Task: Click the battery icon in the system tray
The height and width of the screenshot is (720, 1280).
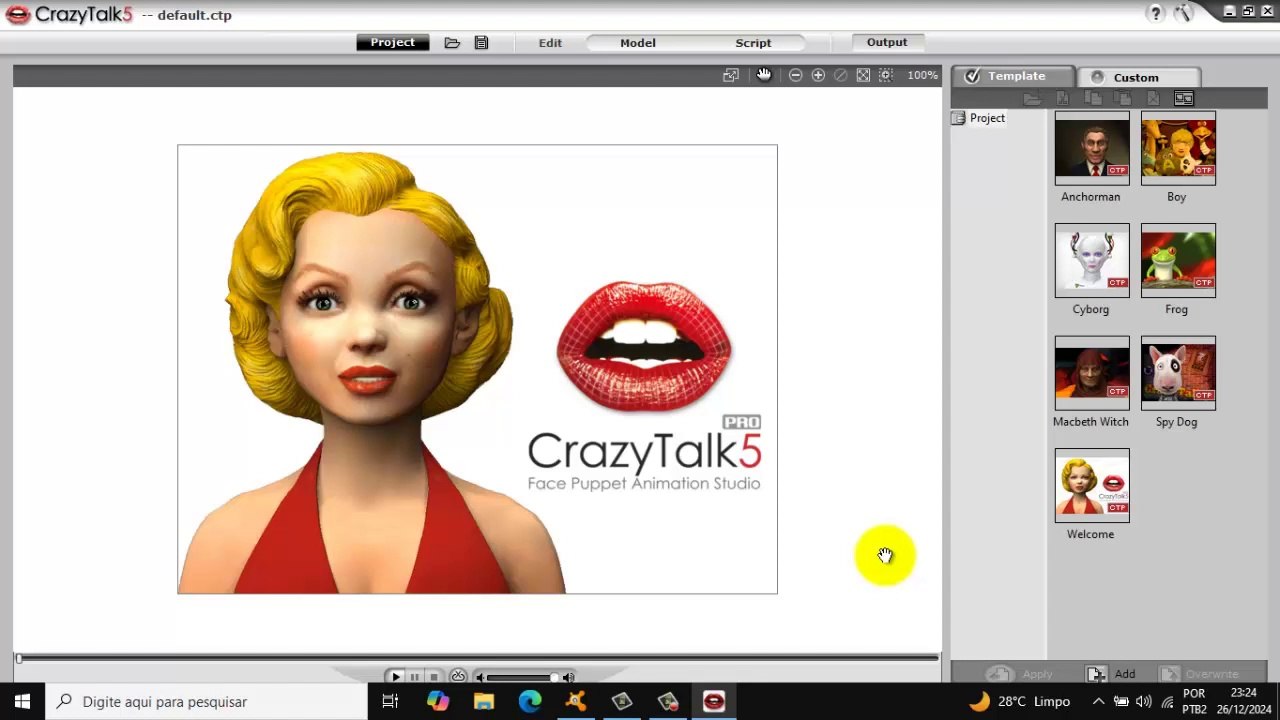Action: (1121, 701)
